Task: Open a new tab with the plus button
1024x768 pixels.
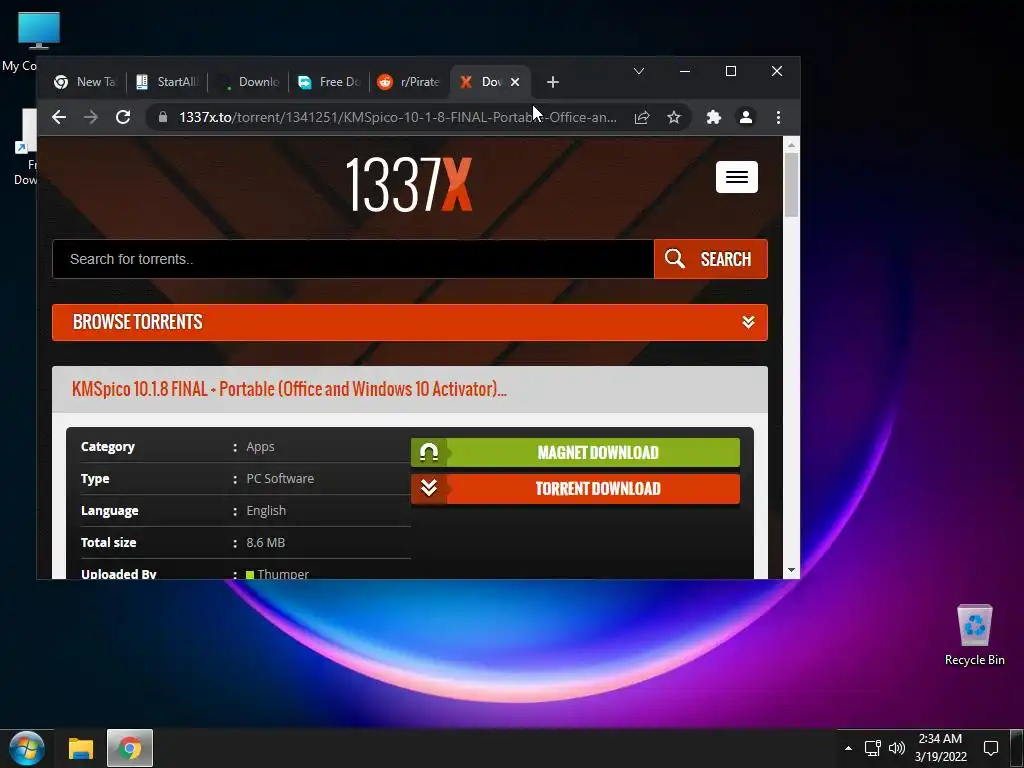Action: [x=552, y=82]
